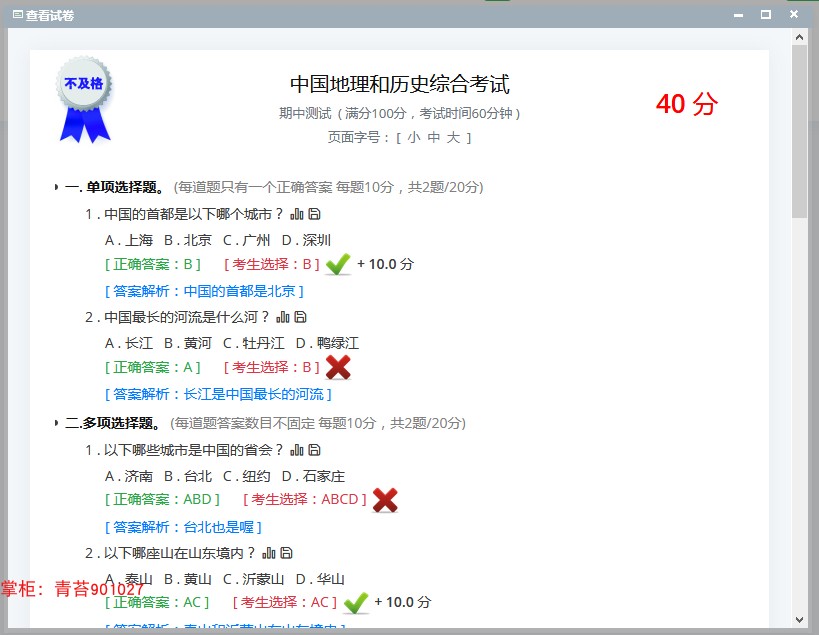Click the red 40 分 score
Image resolution: width=819 pixels, height=635 pixels.
click(687, 104)
